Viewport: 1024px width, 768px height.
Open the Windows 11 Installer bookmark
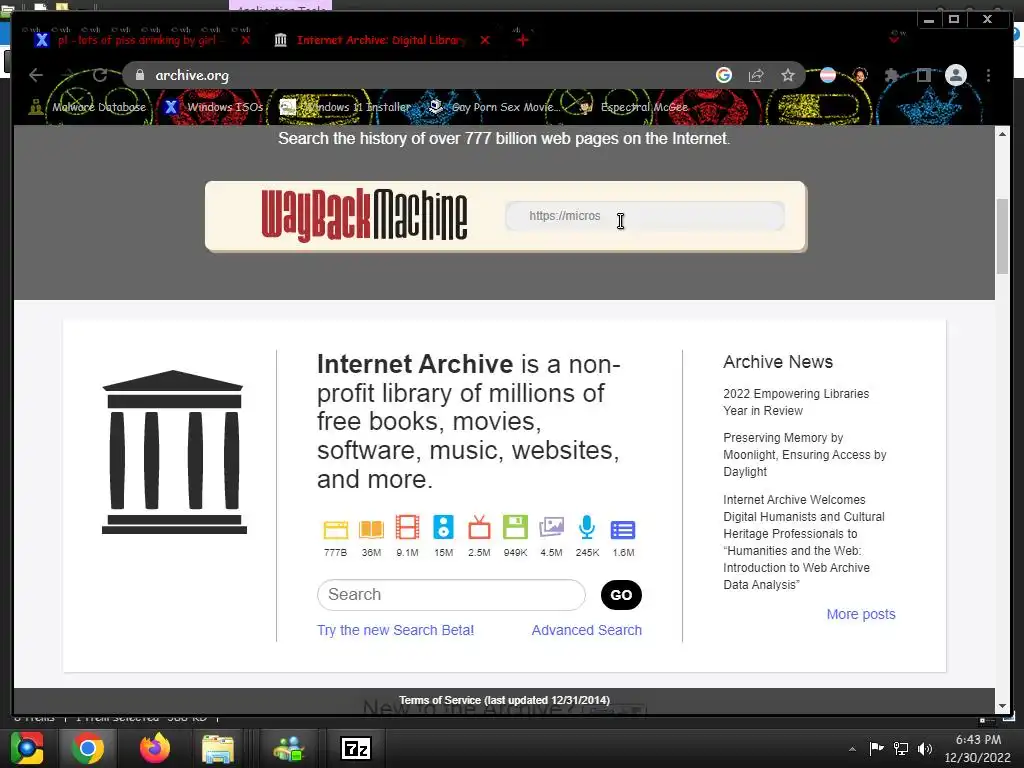tap(346, 106)
